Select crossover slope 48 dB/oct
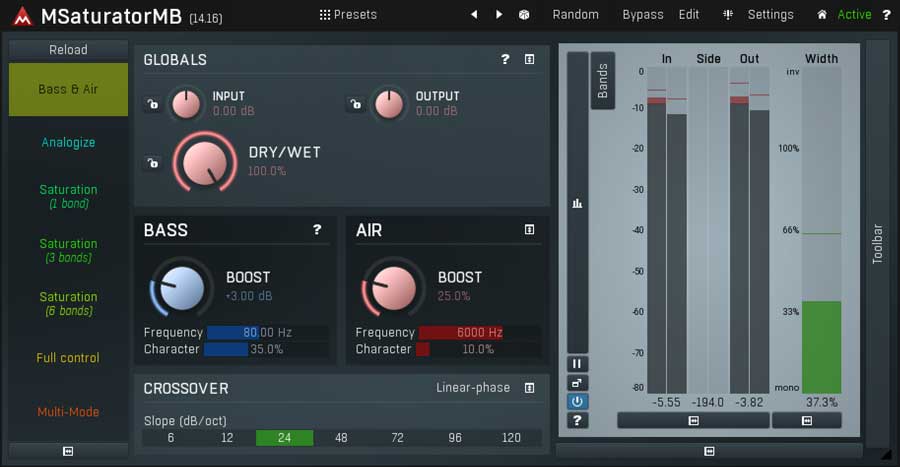 342,438
